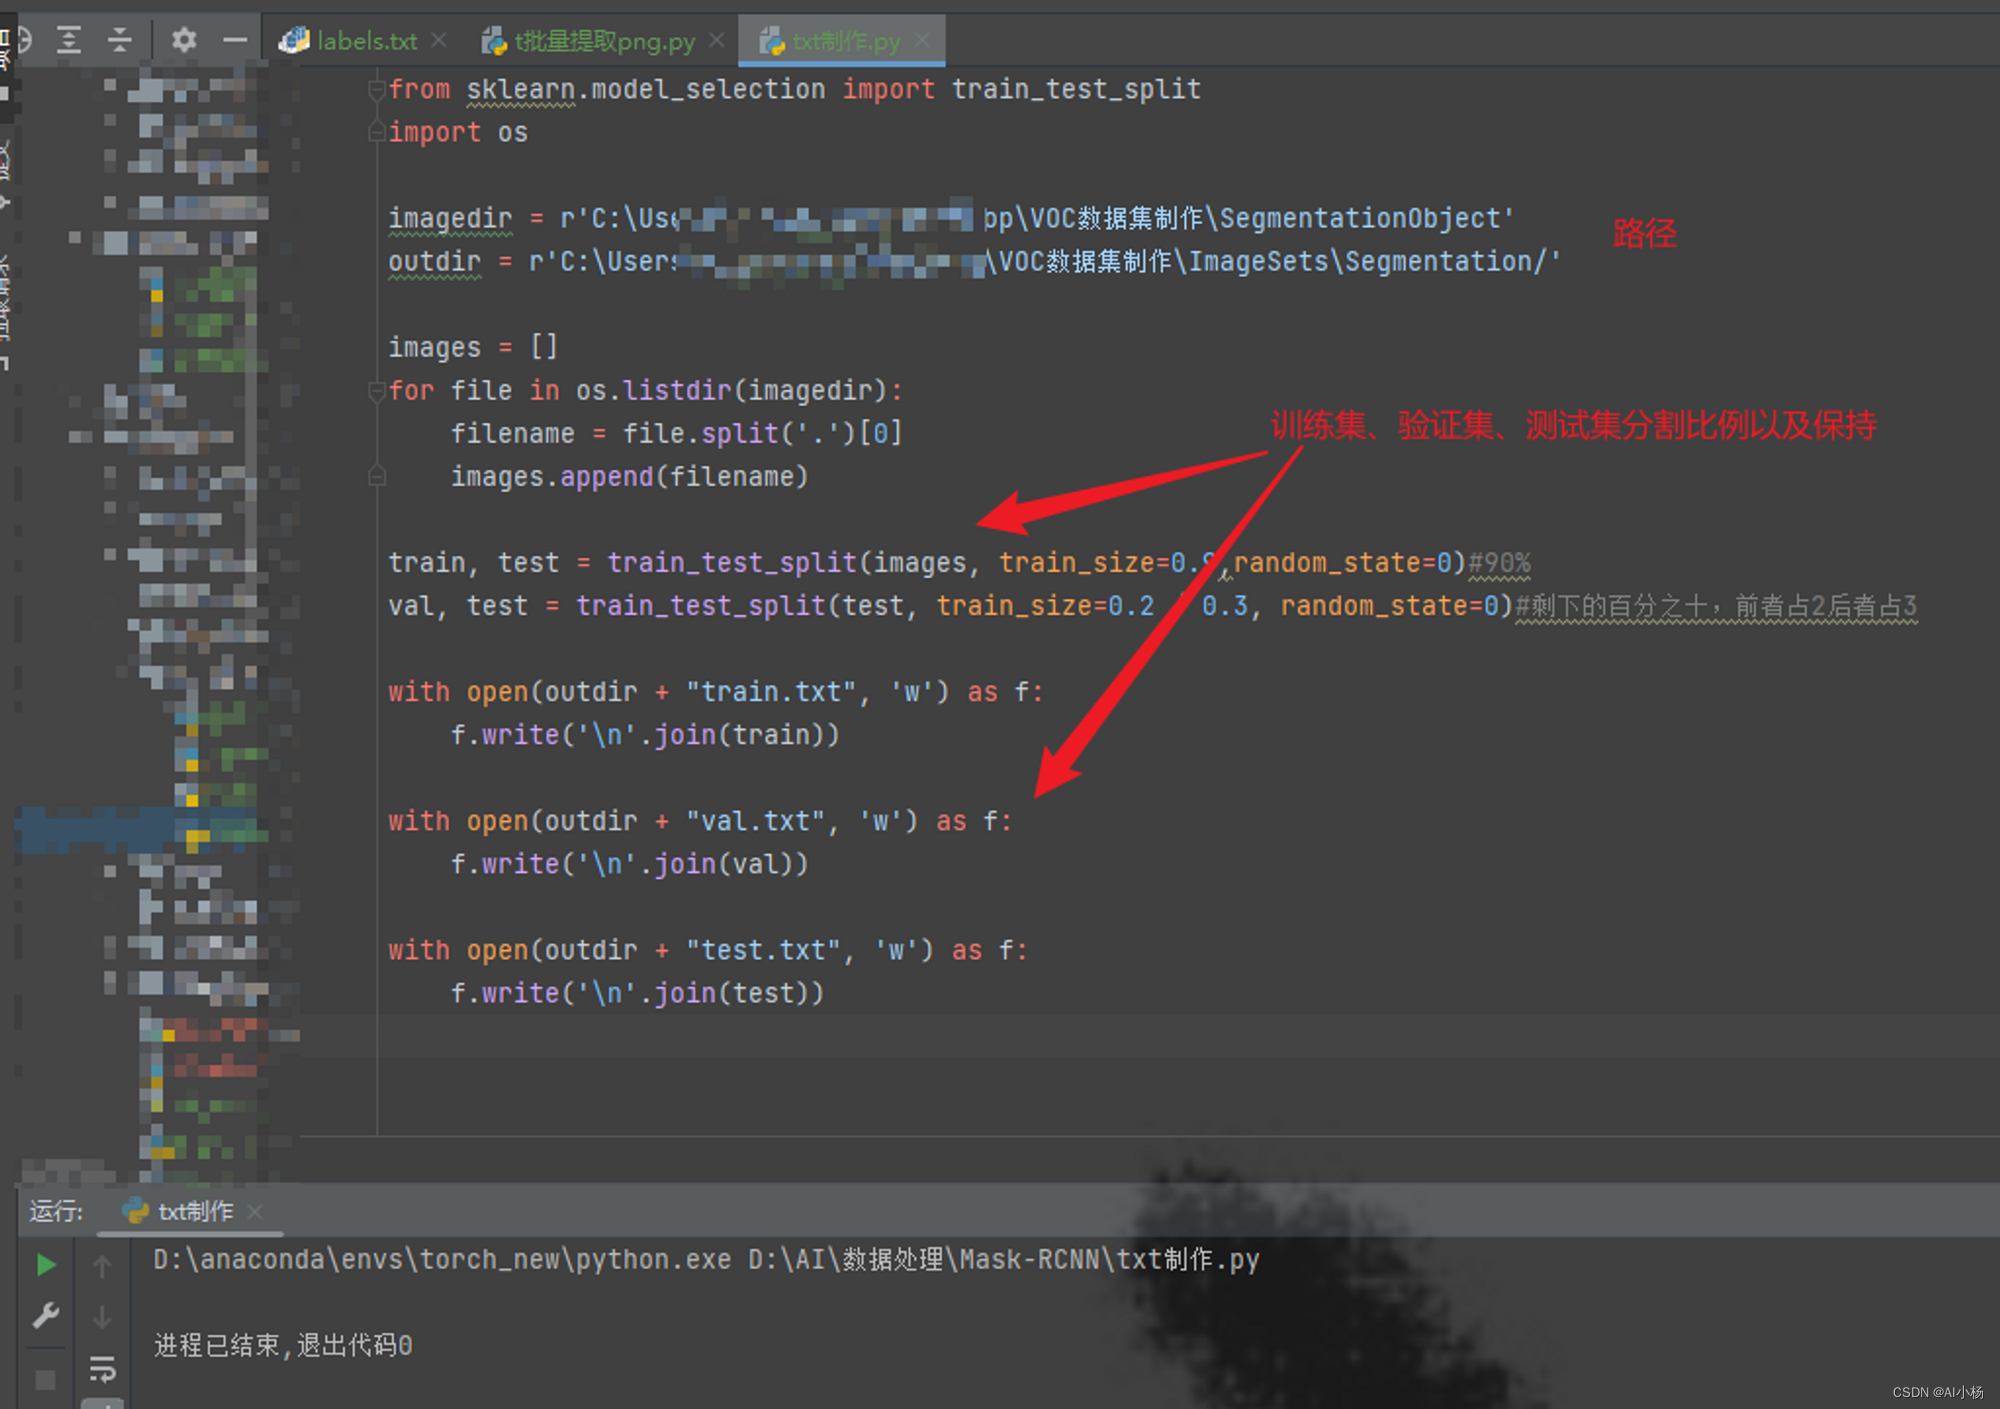The image size is (2000, 1409).
Task: Click the python.exe command line in console
Action: [706, 1259]
